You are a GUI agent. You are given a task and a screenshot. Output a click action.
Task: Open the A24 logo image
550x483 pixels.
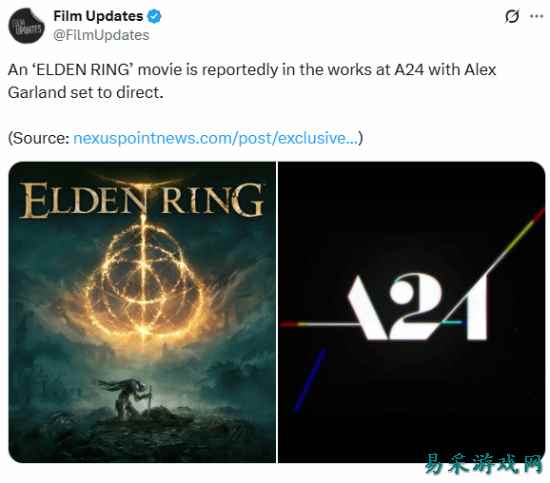[411, 312]
